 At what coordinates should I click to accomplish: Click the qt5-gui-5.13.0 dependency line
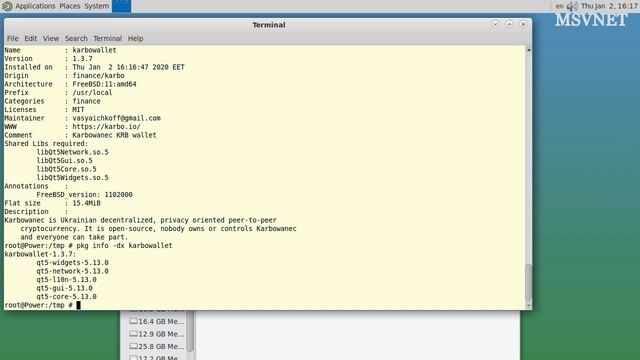(64, 288)
